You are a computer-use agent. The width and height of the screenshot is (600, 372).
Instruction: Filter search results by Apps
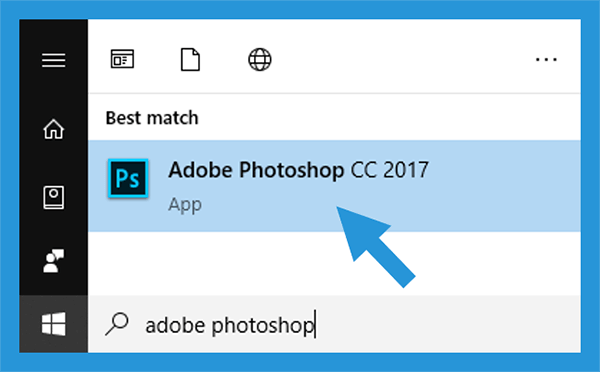pyautogui.click(x=122, y=59)
